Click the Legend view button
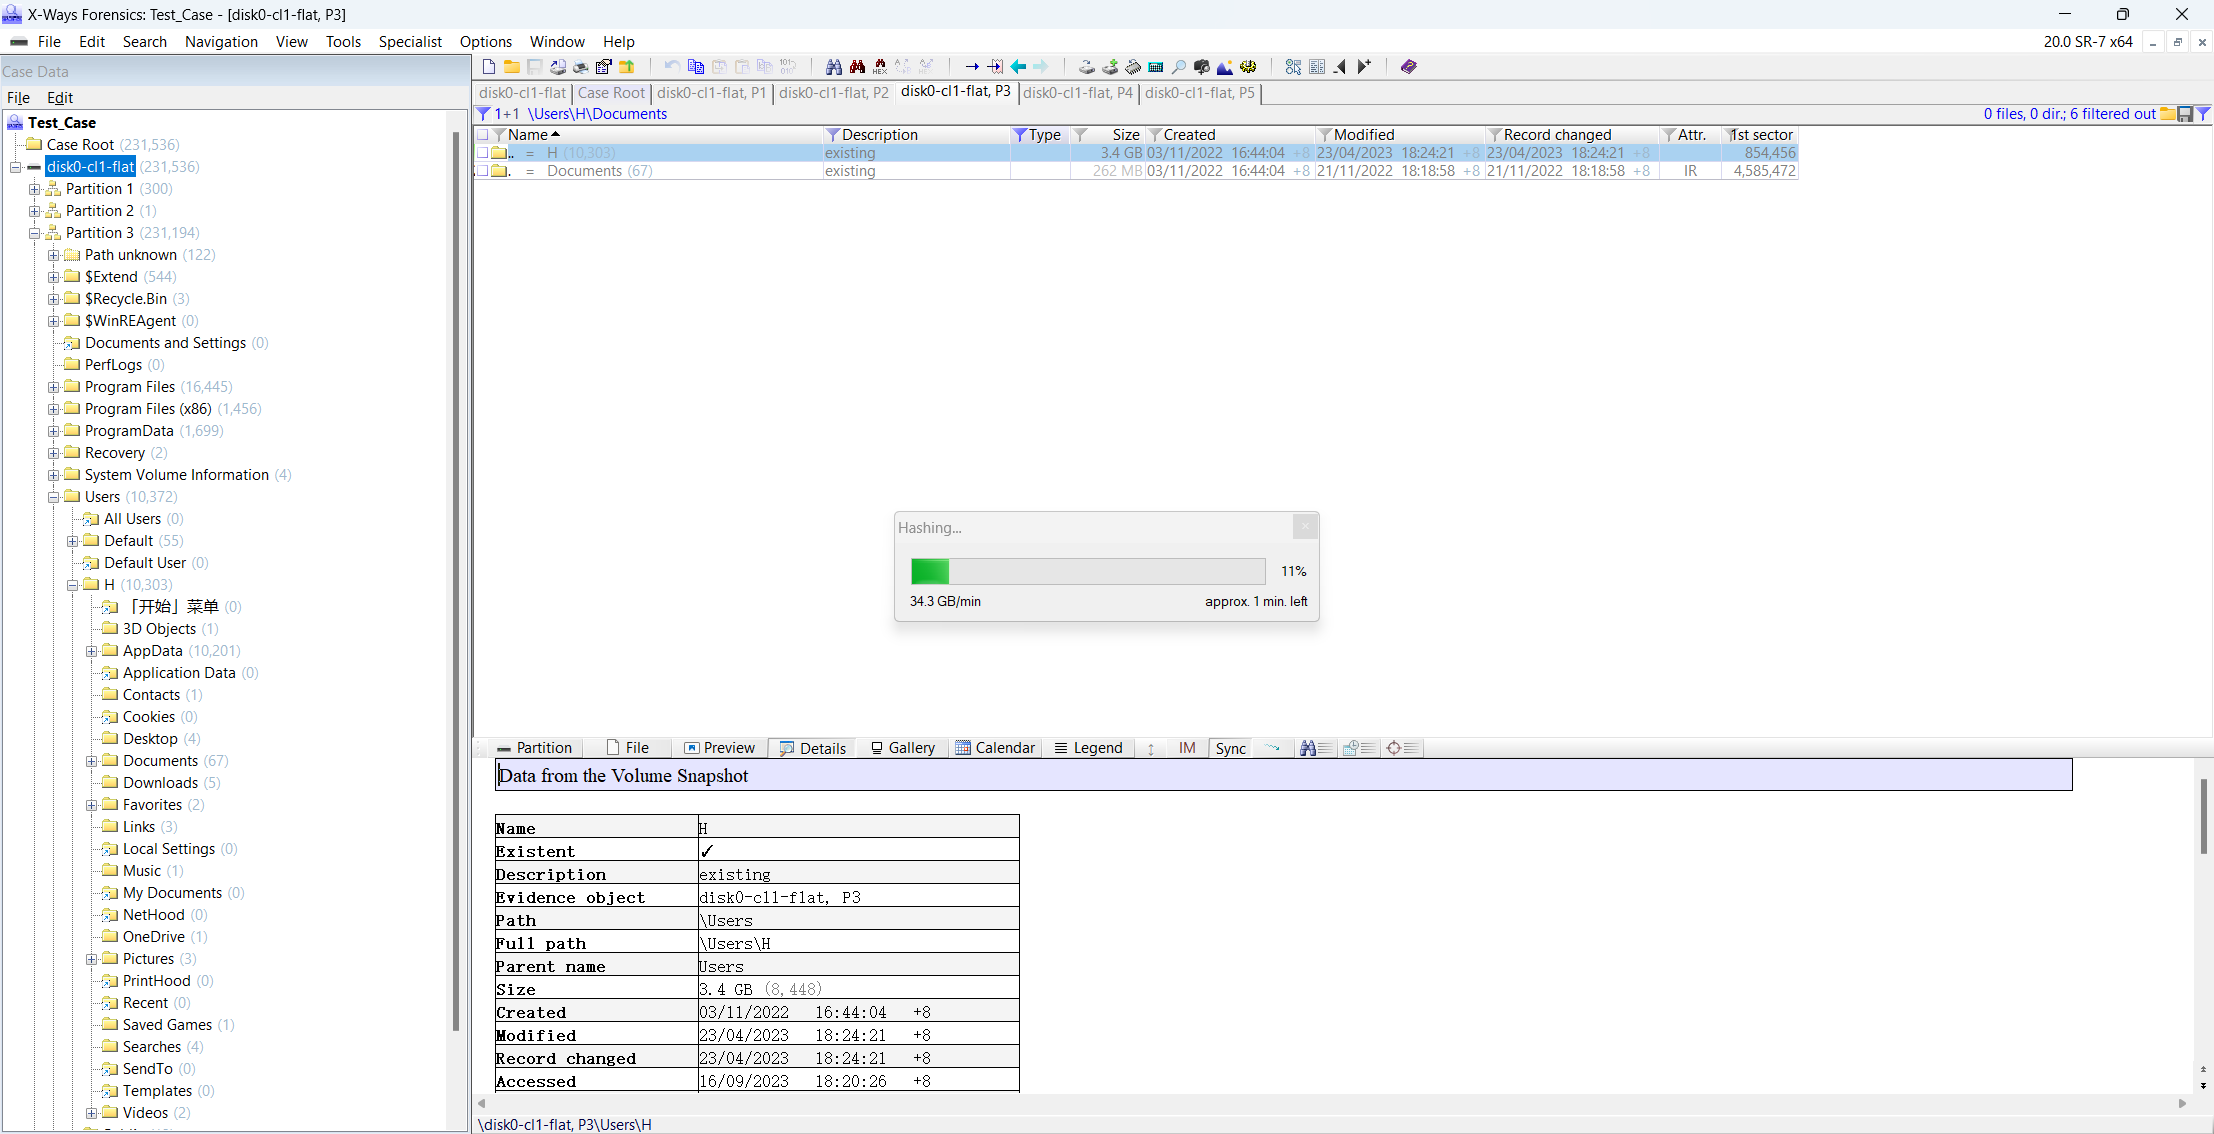The image size is (2214, 1134). (x=1088, y=748)
